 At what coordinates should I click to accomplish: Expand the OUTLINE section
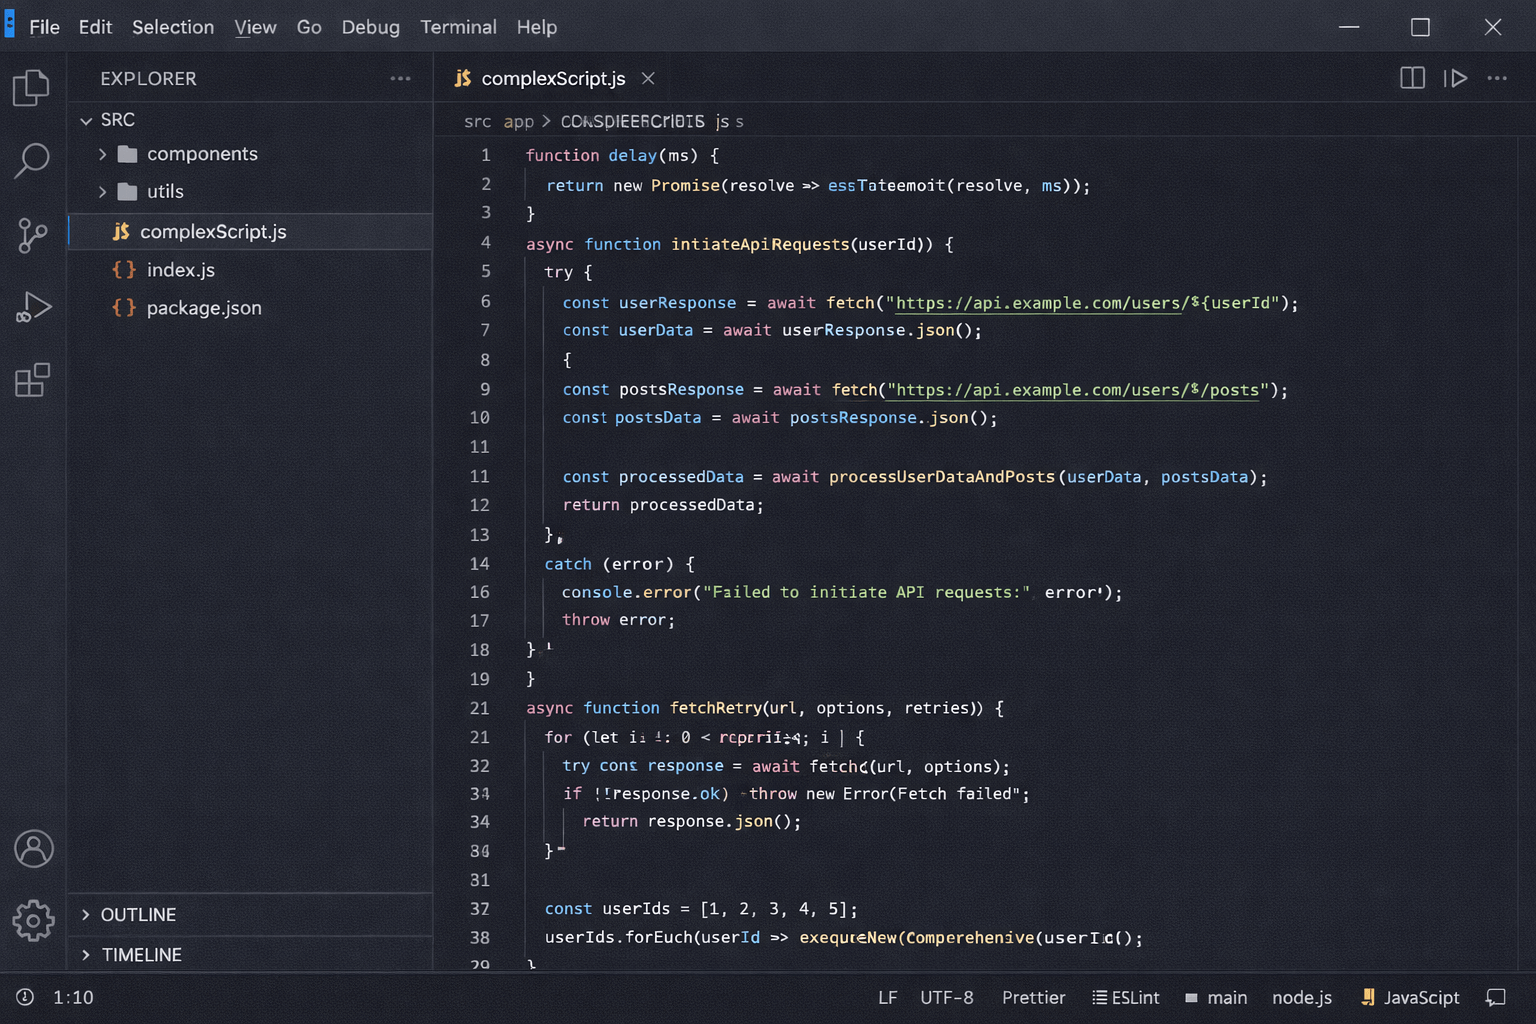tap(137, 915)
